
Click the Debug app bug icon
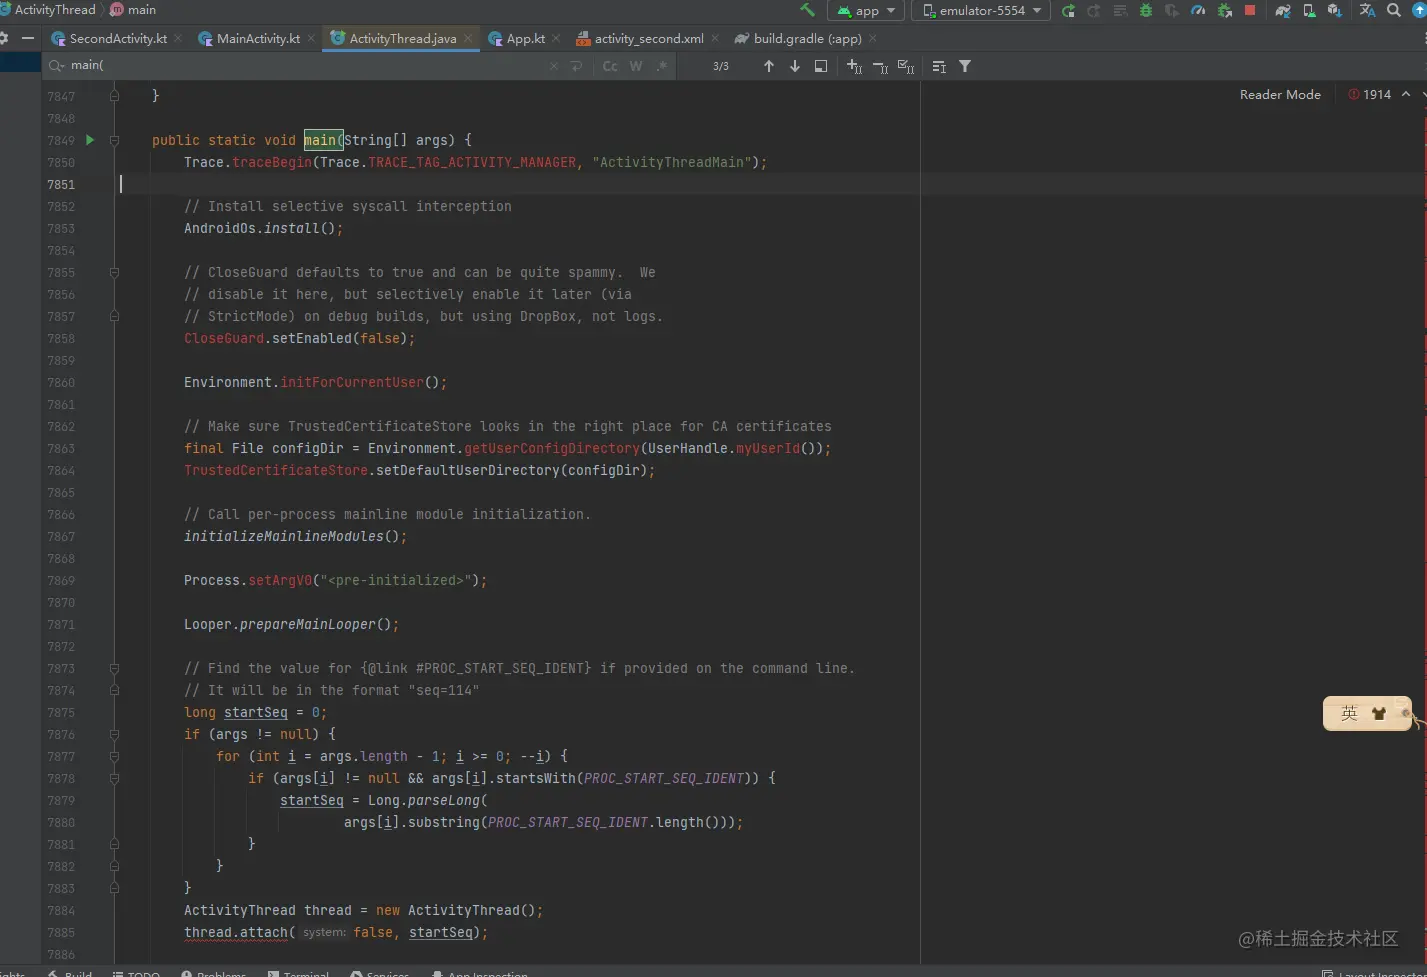[x=1146, y=10]
